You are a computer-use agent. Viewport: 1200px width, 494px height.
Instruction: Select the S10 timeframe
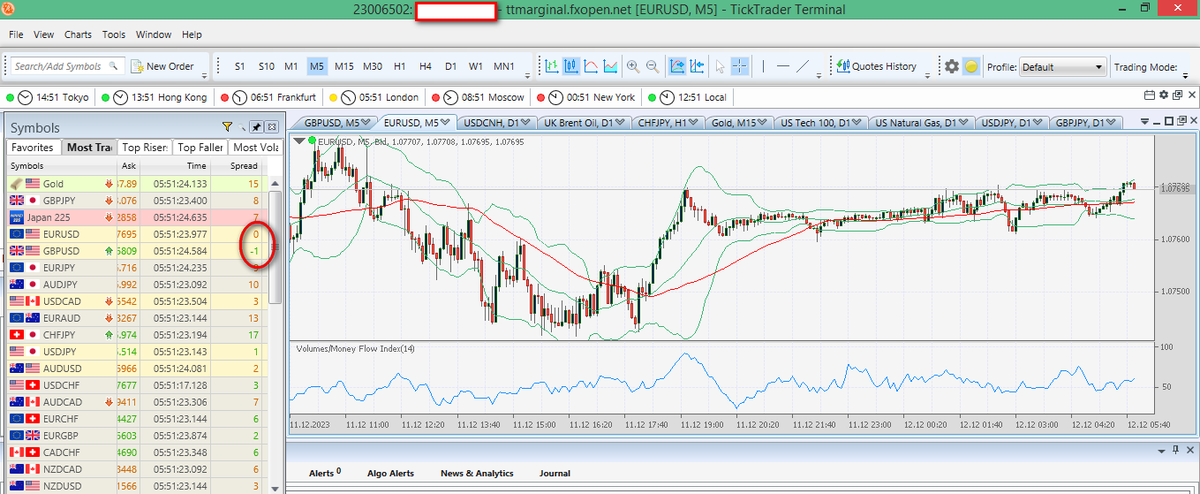point(266,66)
